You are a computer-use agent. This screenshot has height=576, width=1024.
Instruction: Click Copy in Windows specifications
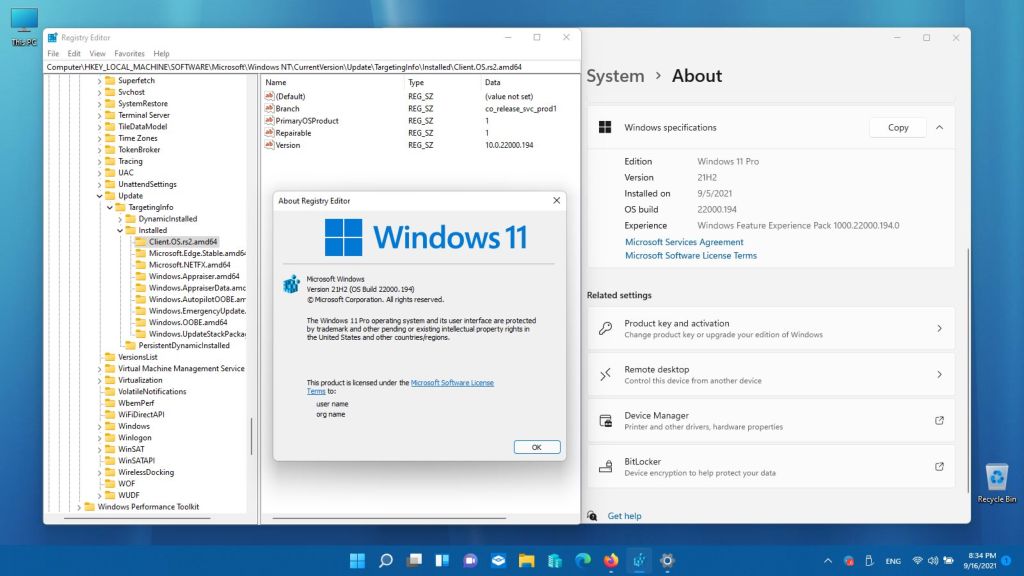898,128
